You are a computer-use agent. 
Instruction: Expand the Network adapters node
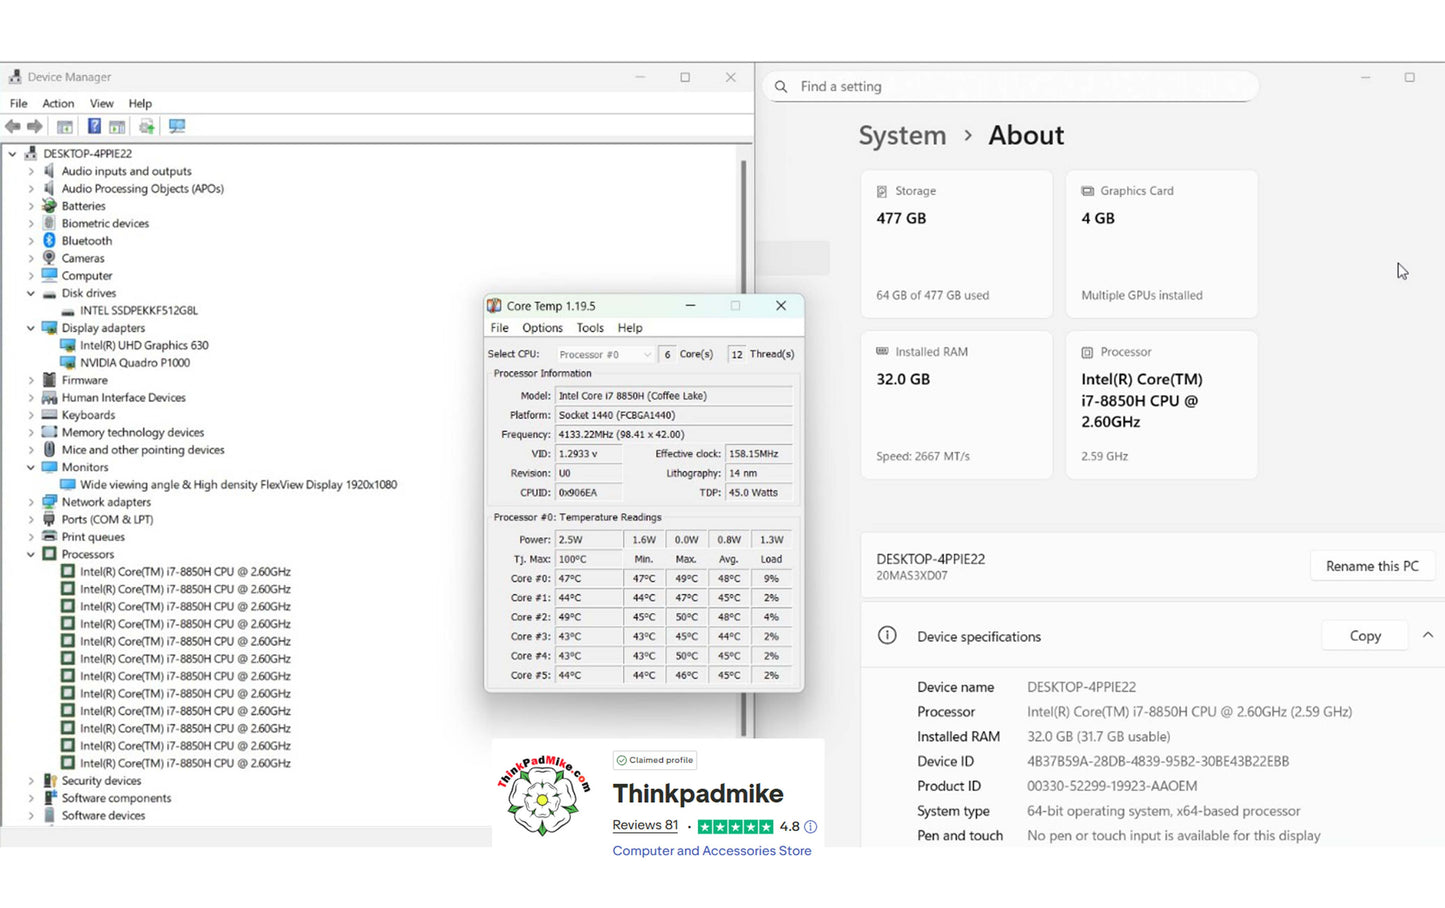click(x=31, y=502)
